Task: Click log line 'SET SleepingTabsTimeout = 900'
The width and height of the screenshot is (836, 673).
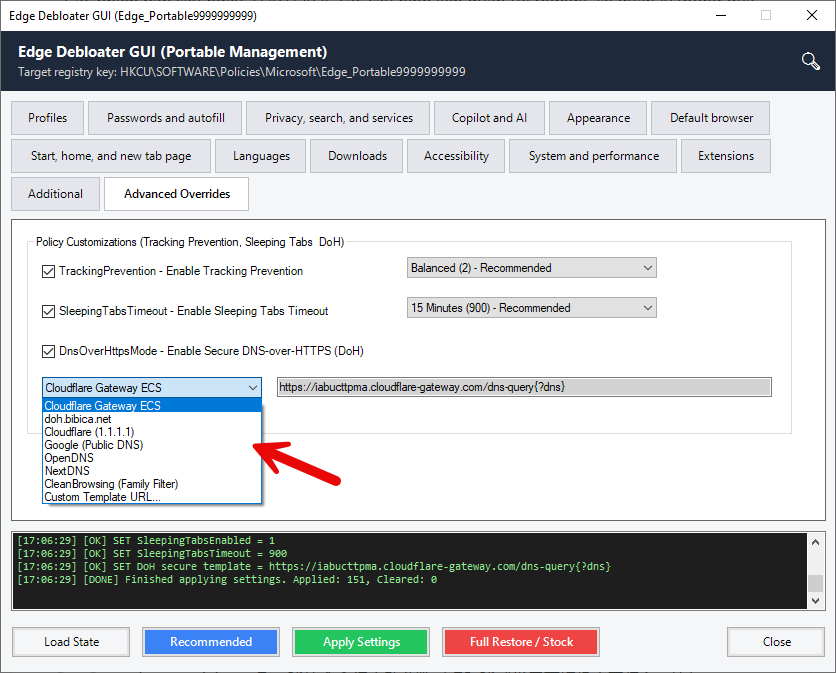Action: (151, 554)
